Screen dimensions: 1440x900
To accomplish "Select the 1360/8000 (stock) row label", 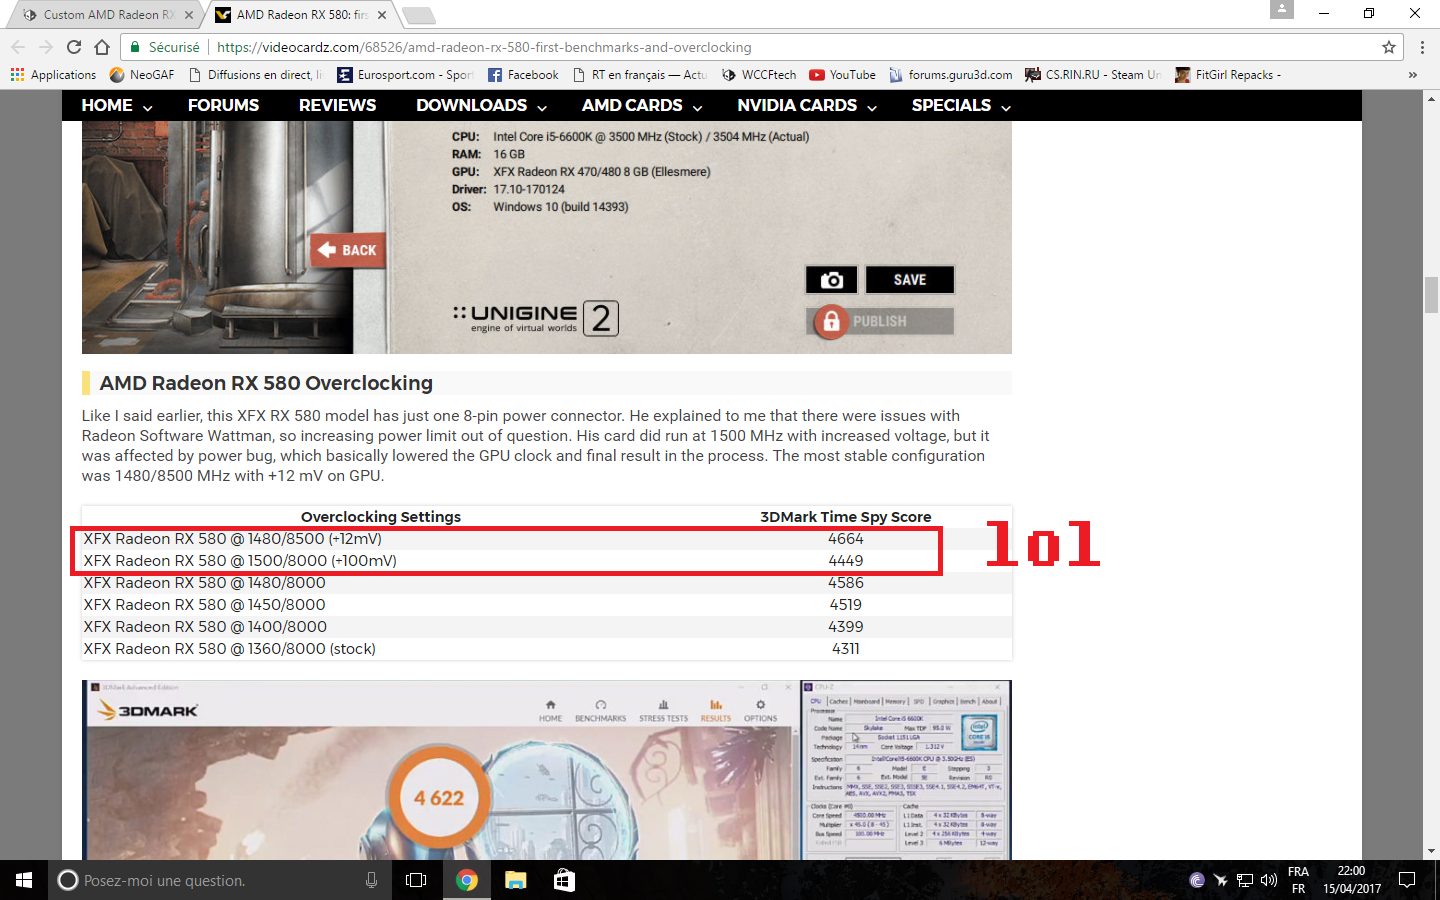I will pyautogui.click(x=230, y=649).
